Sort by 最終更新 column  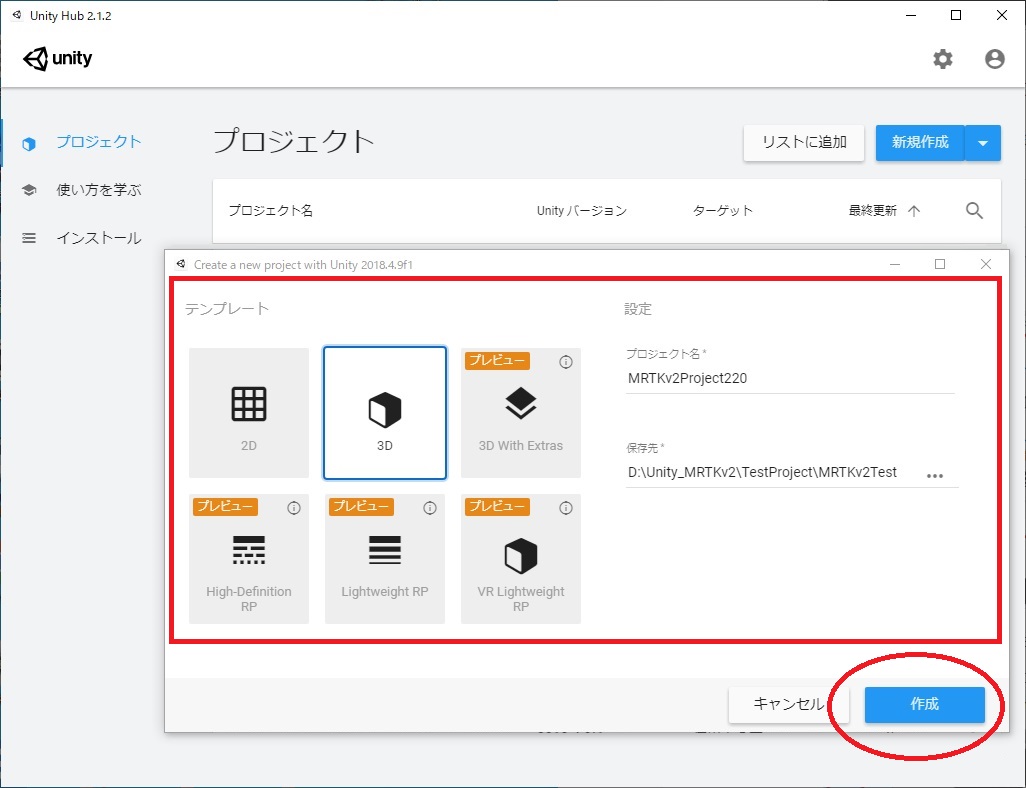(872, 211)
